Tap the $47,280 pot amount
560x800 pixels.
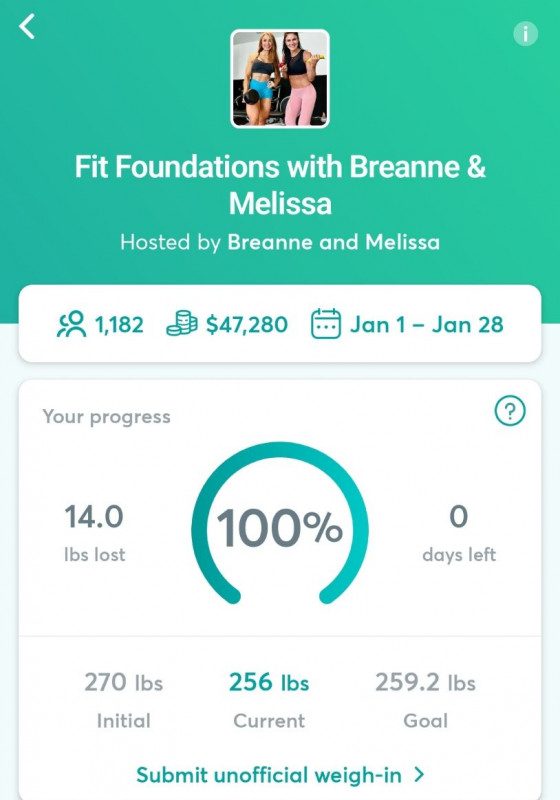point(247,325)
